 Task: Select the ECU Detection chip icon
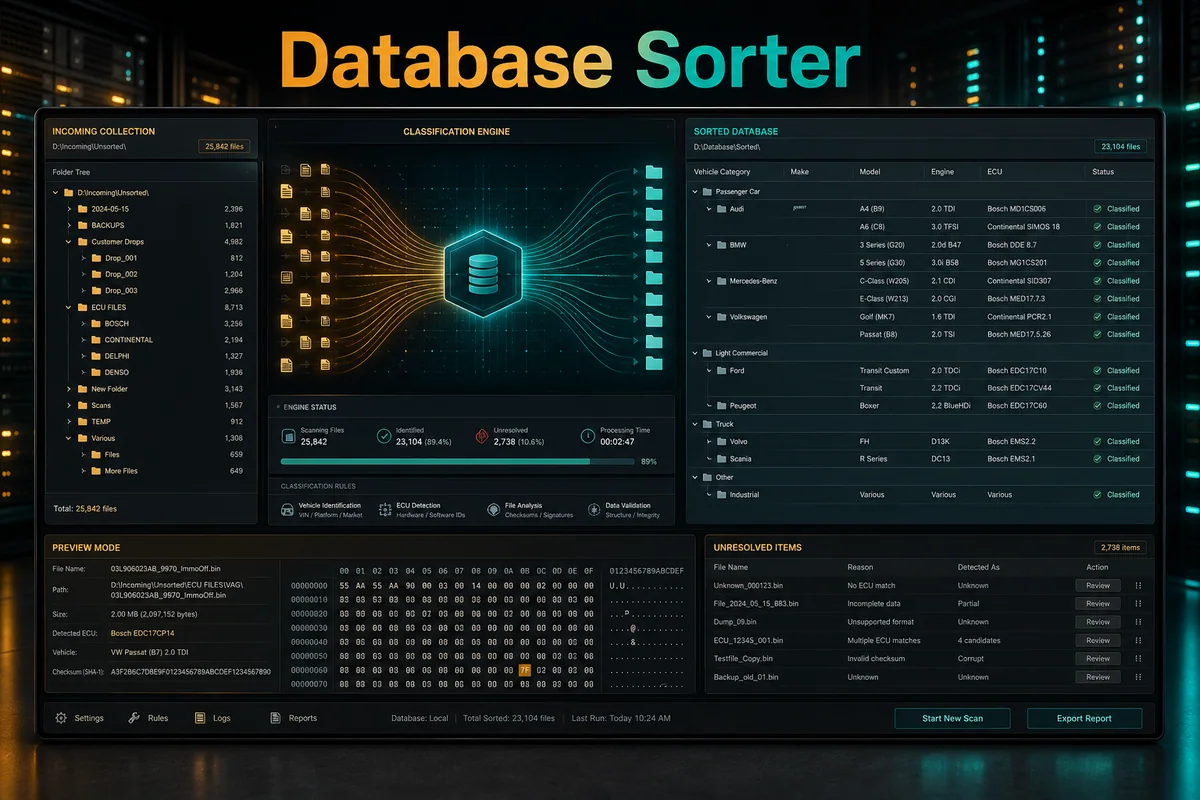point(385,509)
